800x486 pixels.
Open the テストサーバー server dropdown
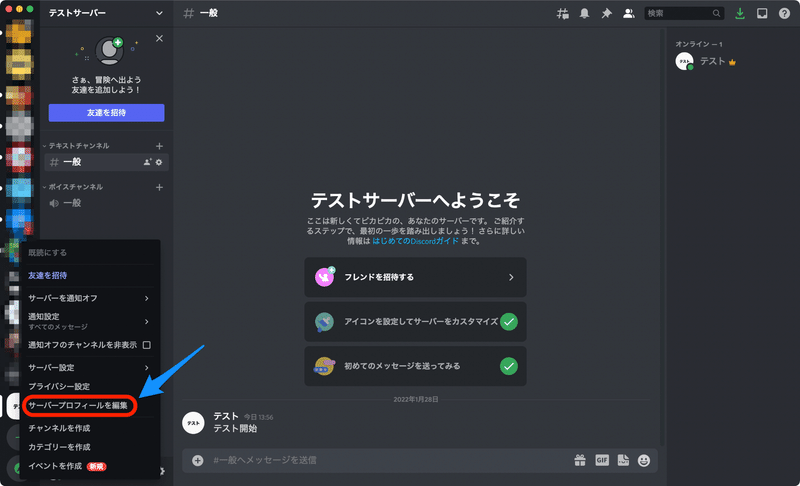159,13
